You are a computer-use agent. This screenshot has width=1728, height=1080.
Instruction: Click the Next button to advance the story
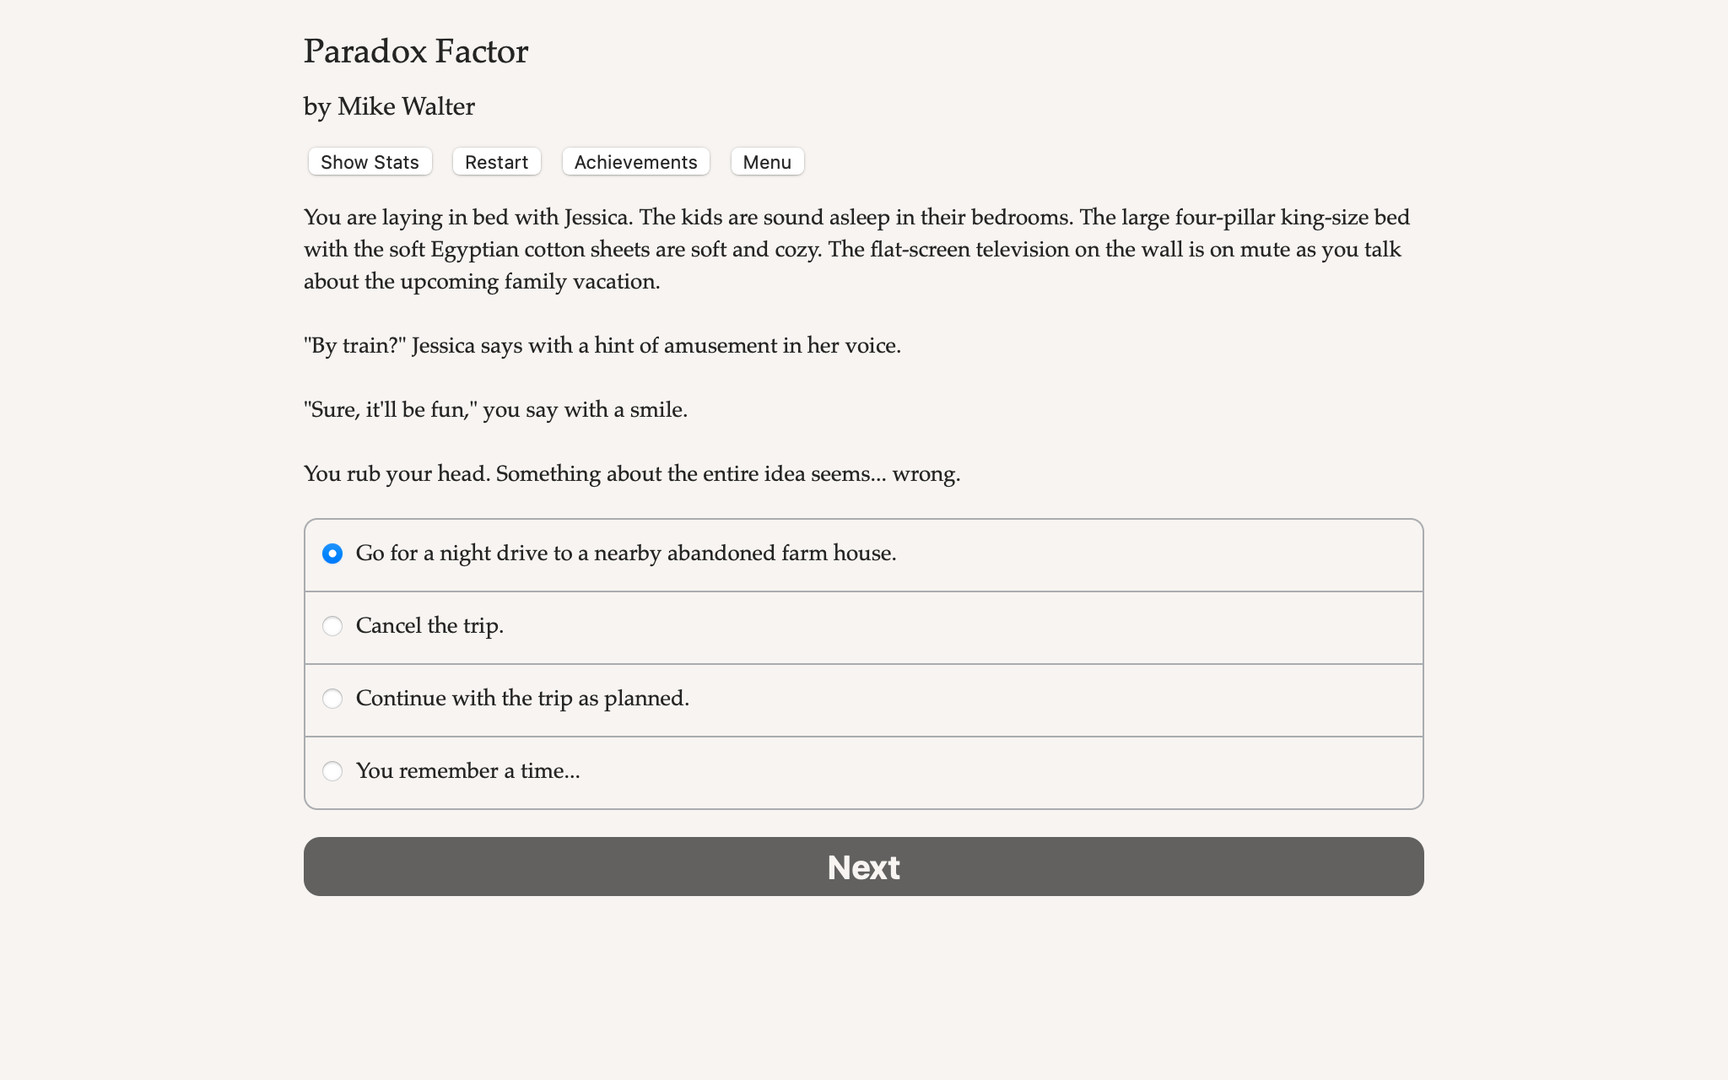tap(863, 866)
